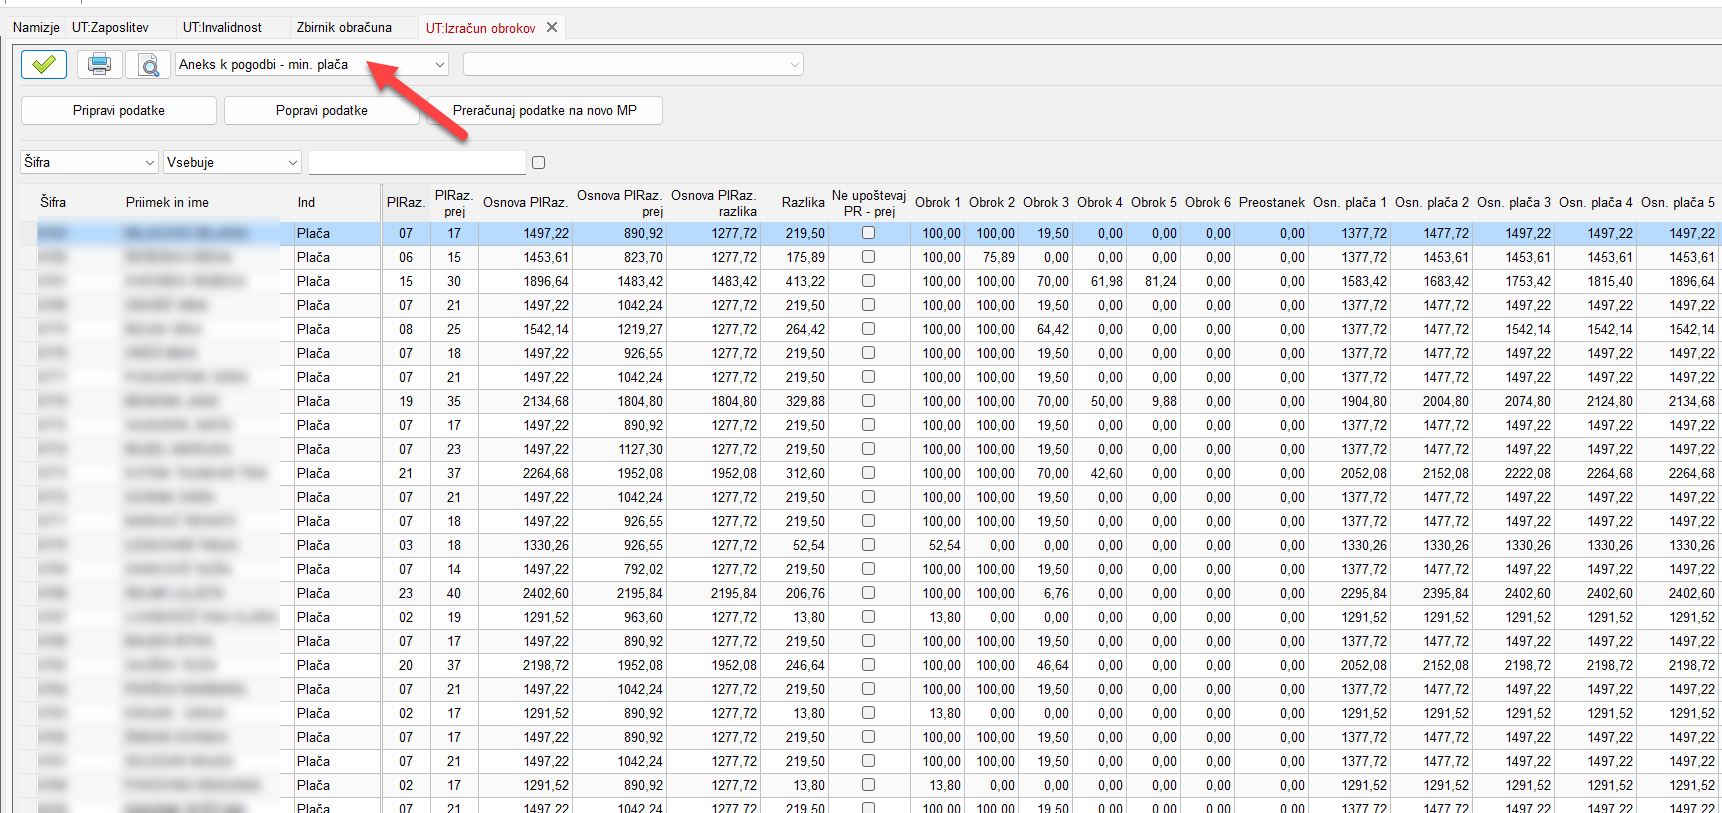Click Preračunaj podatke na novo MP button

click(x=545, y=110)
